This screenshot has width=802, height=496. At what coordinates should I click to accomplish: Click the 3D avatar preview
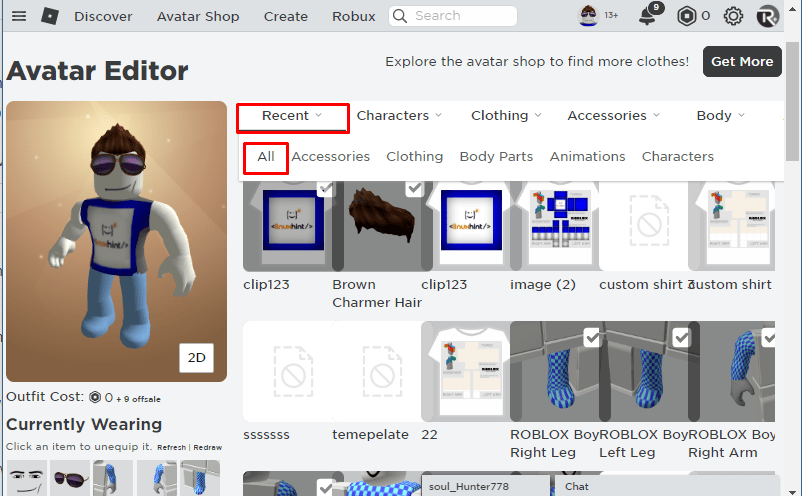pyautogui.click(x=116, y=241)
